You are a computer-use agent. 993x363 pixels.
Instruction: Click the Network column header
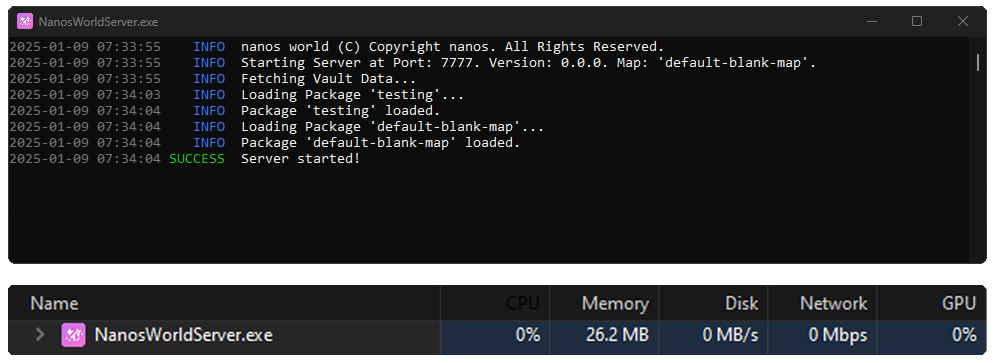point(833,303)
